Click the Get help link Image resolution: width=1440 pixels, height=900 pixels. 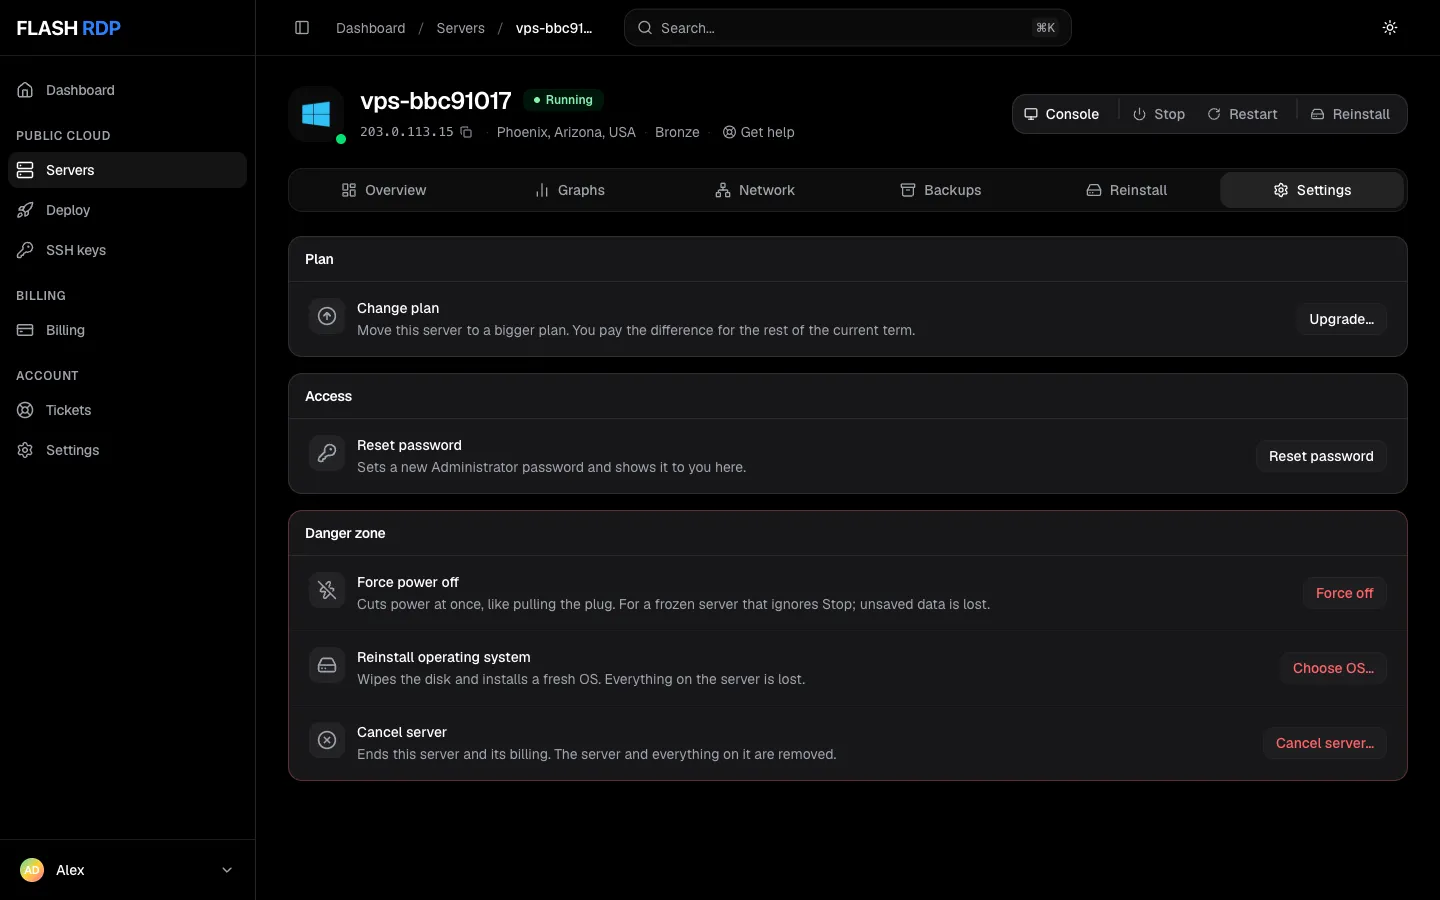point(759,132)
